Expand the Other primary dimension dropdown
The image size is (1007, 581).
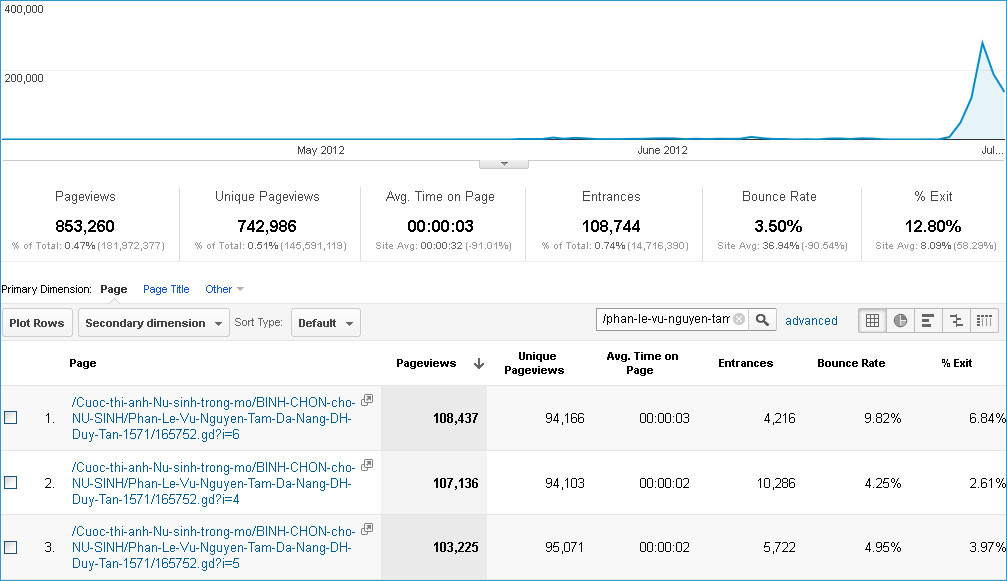(224, 289)
